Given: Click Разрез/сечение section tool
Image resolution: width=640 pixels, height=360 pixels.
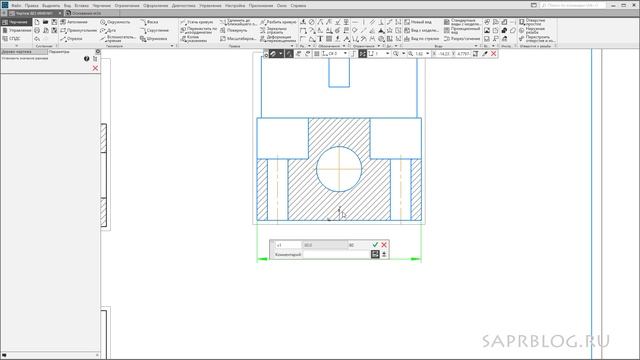Looking at the screenshot, I should pos(462,39).
